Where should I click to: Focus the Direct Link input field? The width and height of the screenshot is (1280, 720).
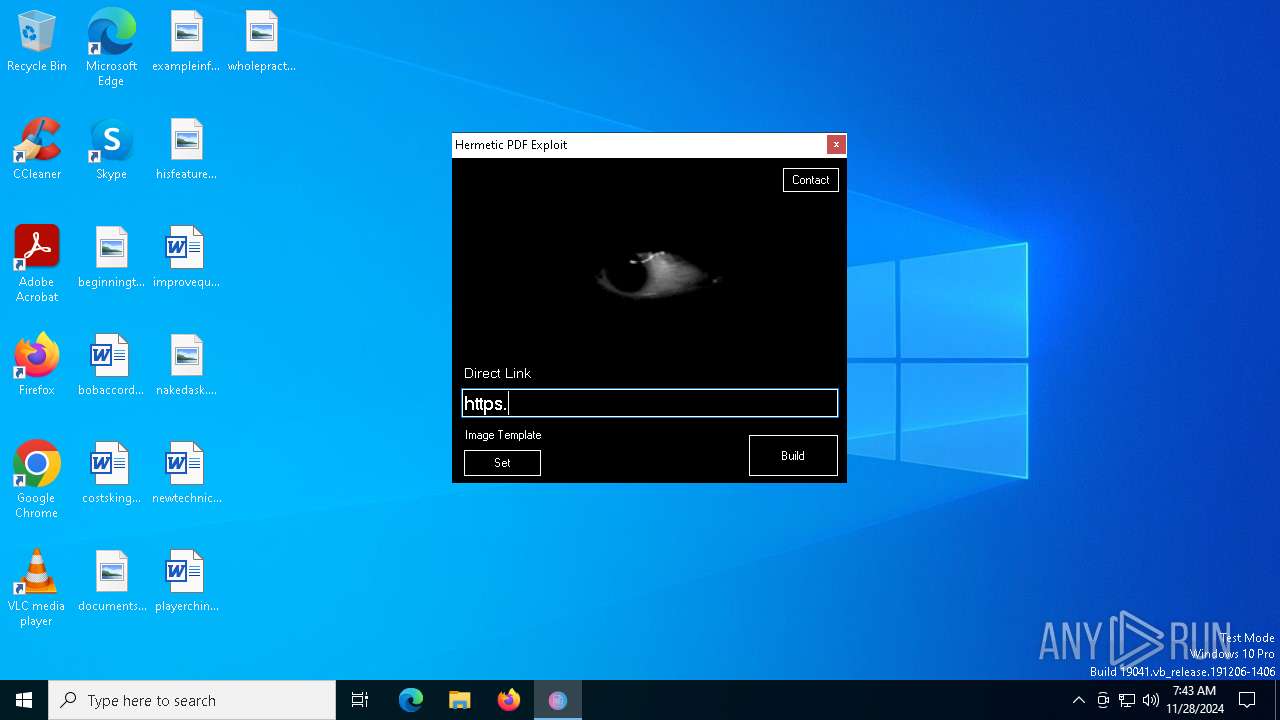tap(649, 403)
